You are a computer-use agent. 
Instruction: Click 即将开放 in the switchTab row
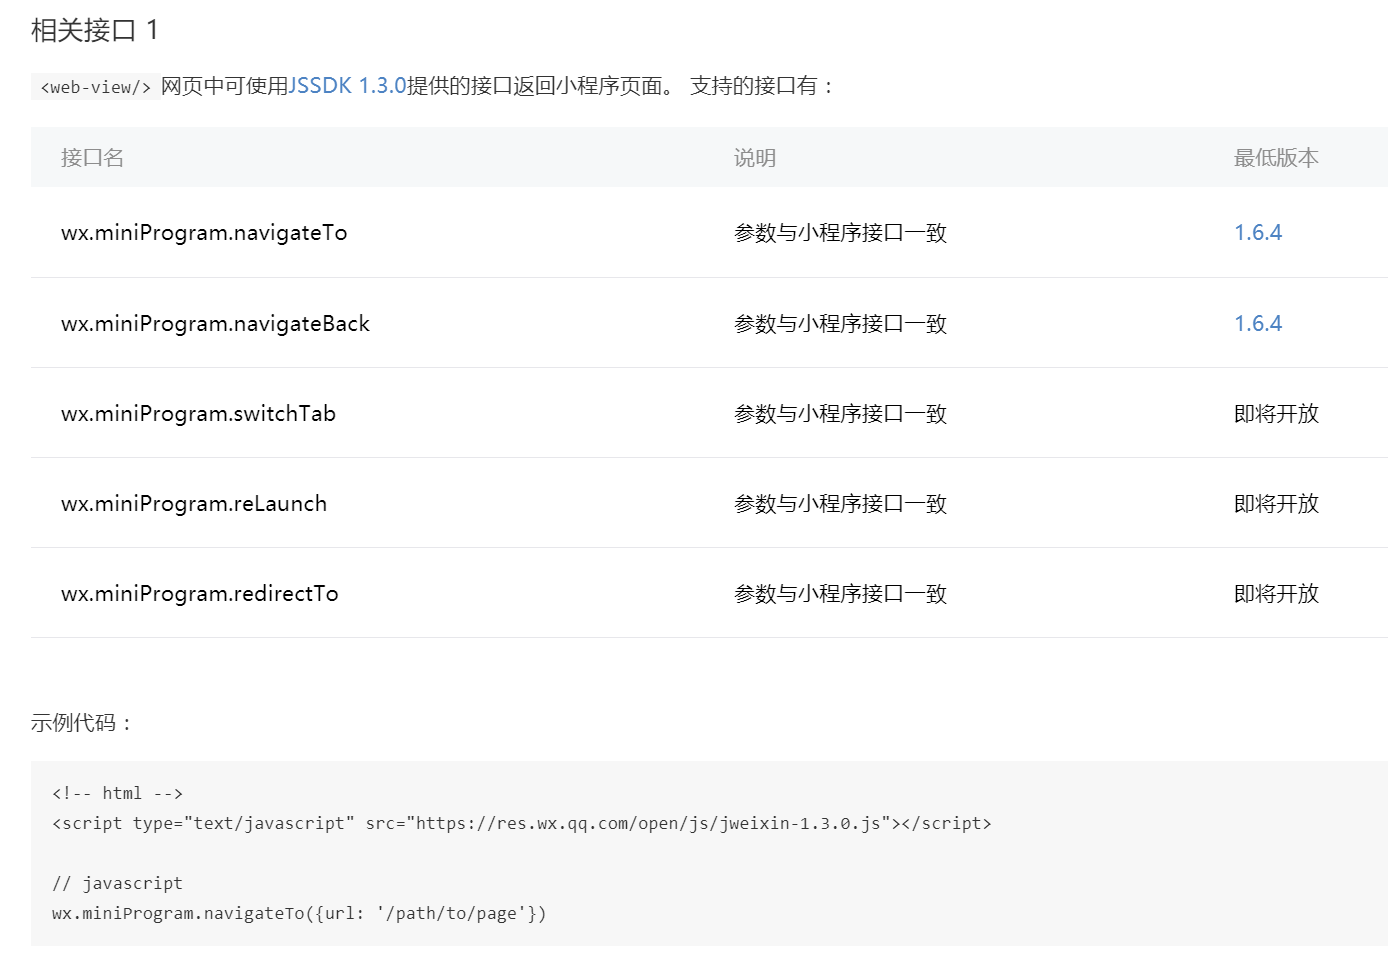click(x=1276, y=414)
